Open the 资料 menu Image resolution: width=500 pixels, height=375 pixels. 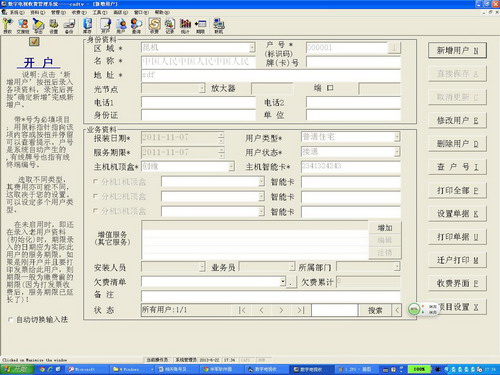pyautogui.click(x=37, y=12)
